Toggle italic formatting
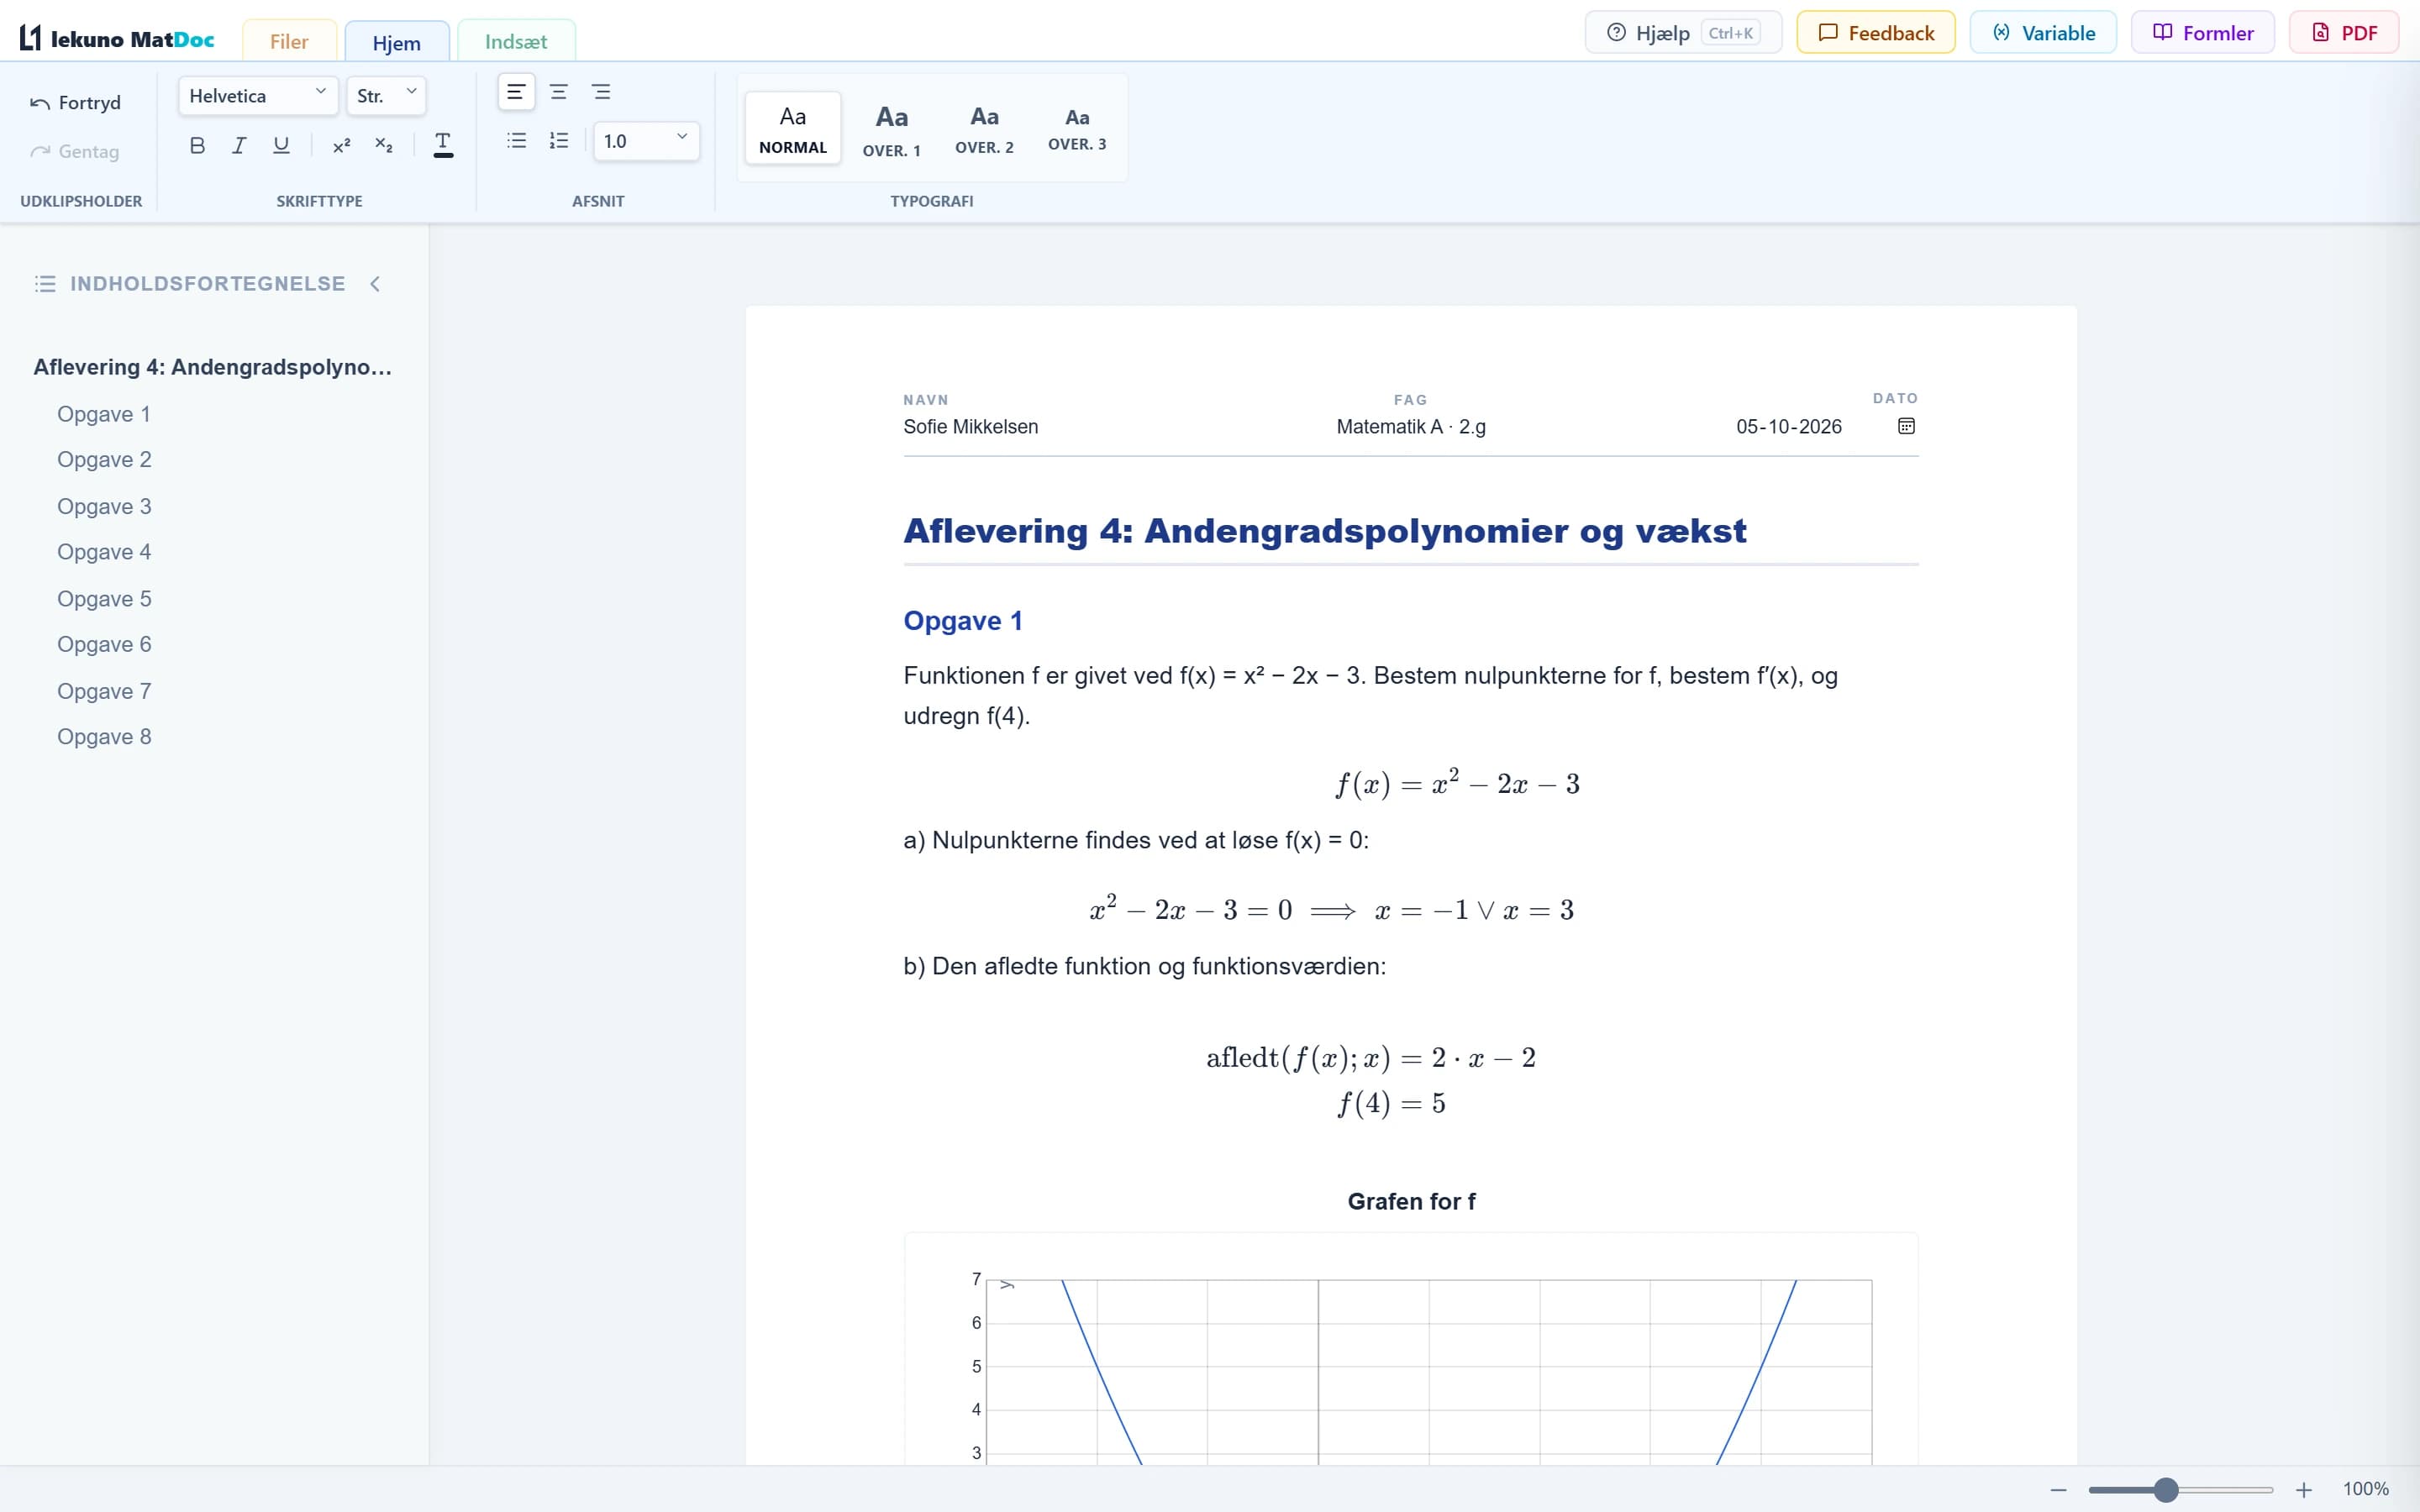Image resolution: width=2420 pixels, height=1512 pixels. [239, 145]
